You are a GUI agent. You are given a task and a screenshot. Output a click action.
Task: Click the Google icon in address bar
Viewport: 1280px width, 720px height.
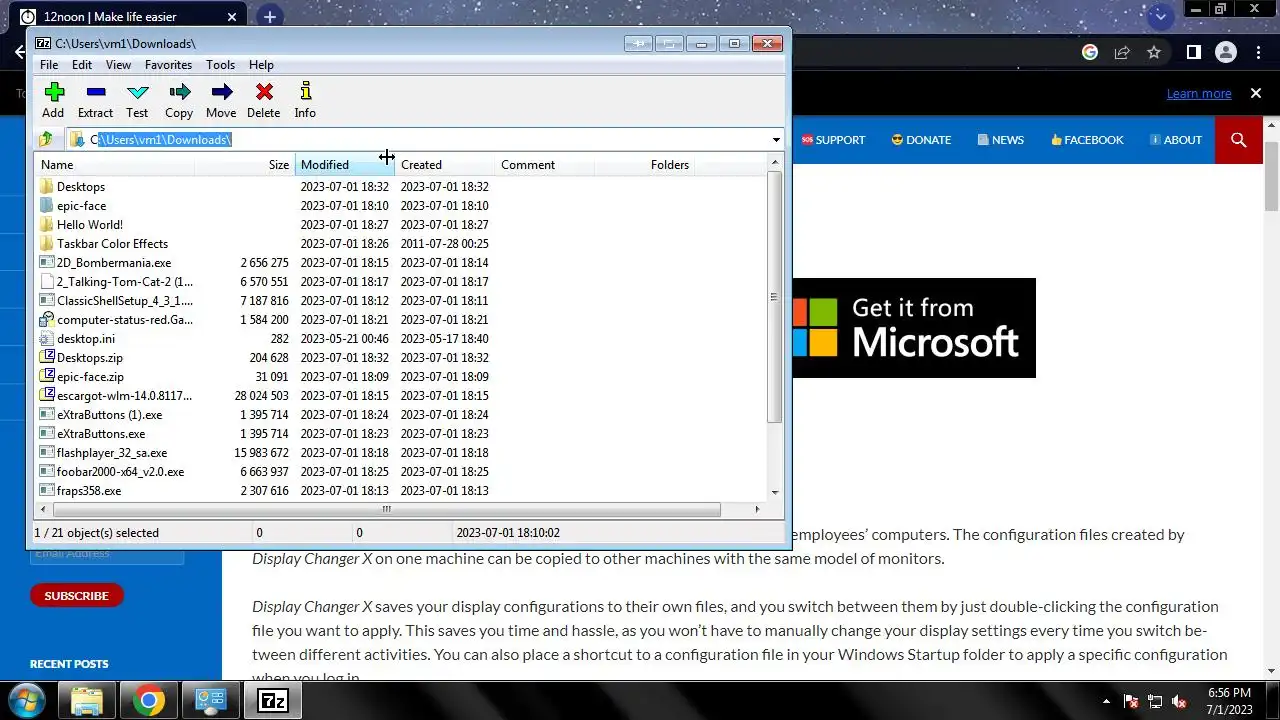(x=1090, y=52)
